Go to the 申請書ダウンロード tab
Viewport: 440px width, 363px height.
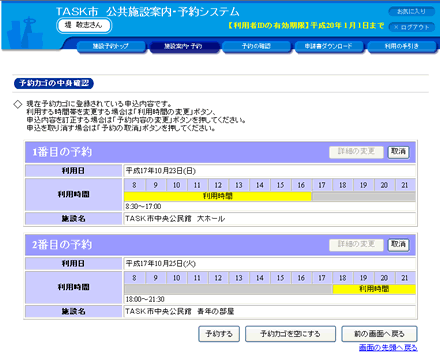(x=329, y=46)
